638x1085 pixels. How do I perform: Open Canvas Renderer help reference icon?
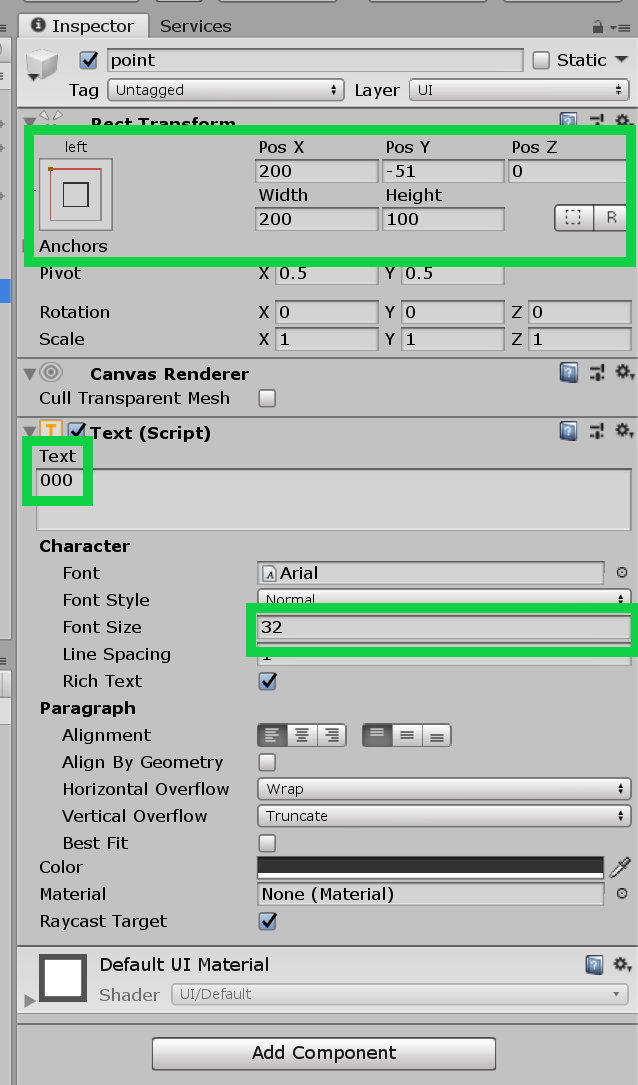pos(568,373)
